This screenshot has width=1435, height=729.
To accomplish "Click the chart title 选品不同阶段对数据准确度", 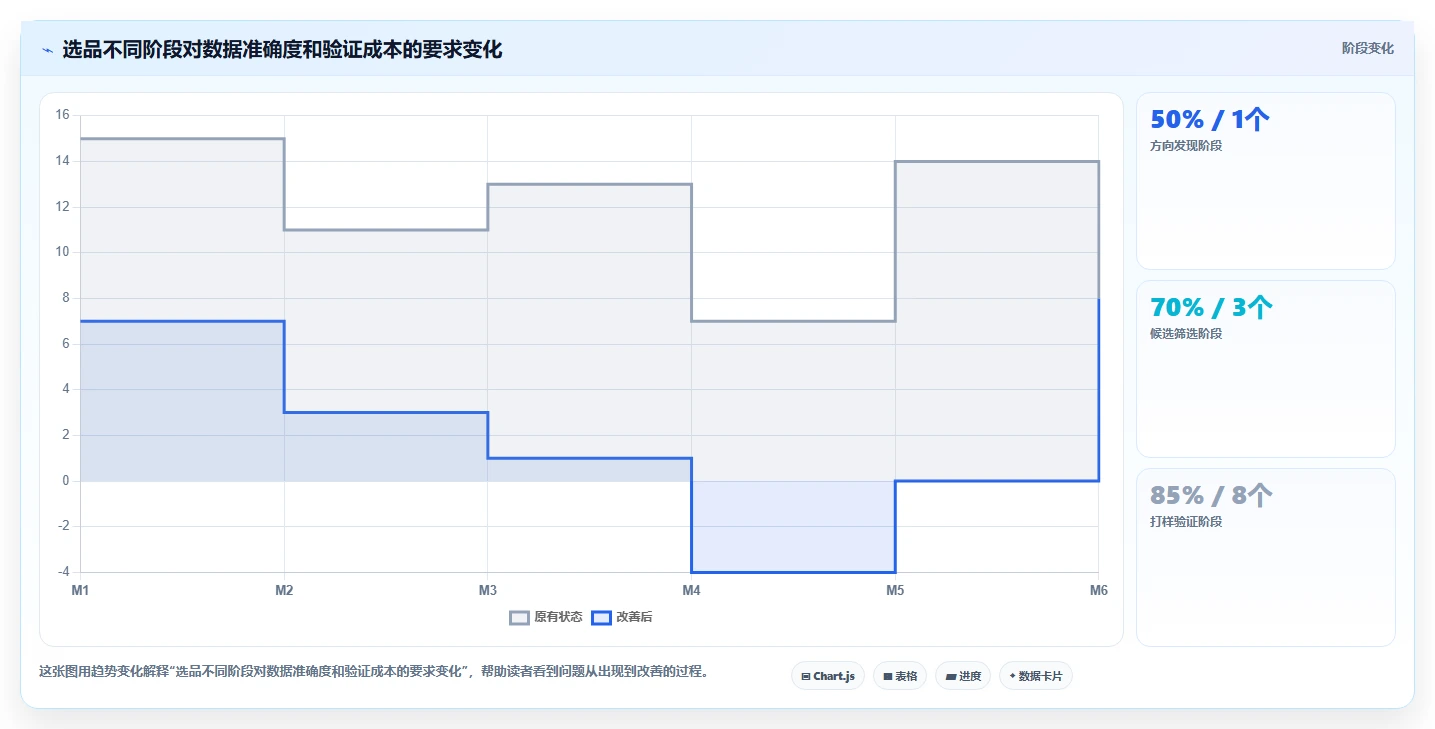I will [x=282, y=49].
